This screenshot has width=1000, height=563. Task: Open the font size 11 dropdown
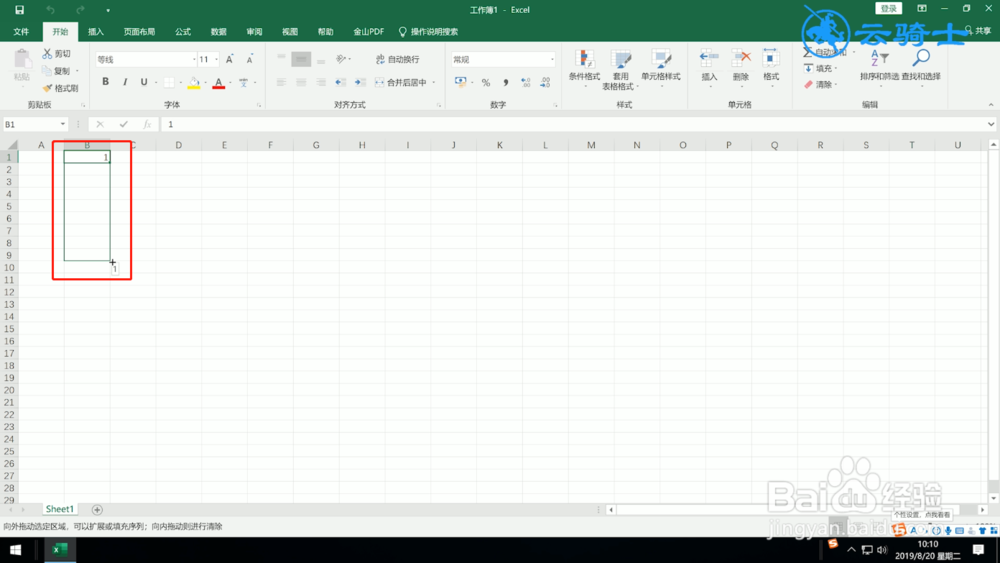(x=216, y=59)
